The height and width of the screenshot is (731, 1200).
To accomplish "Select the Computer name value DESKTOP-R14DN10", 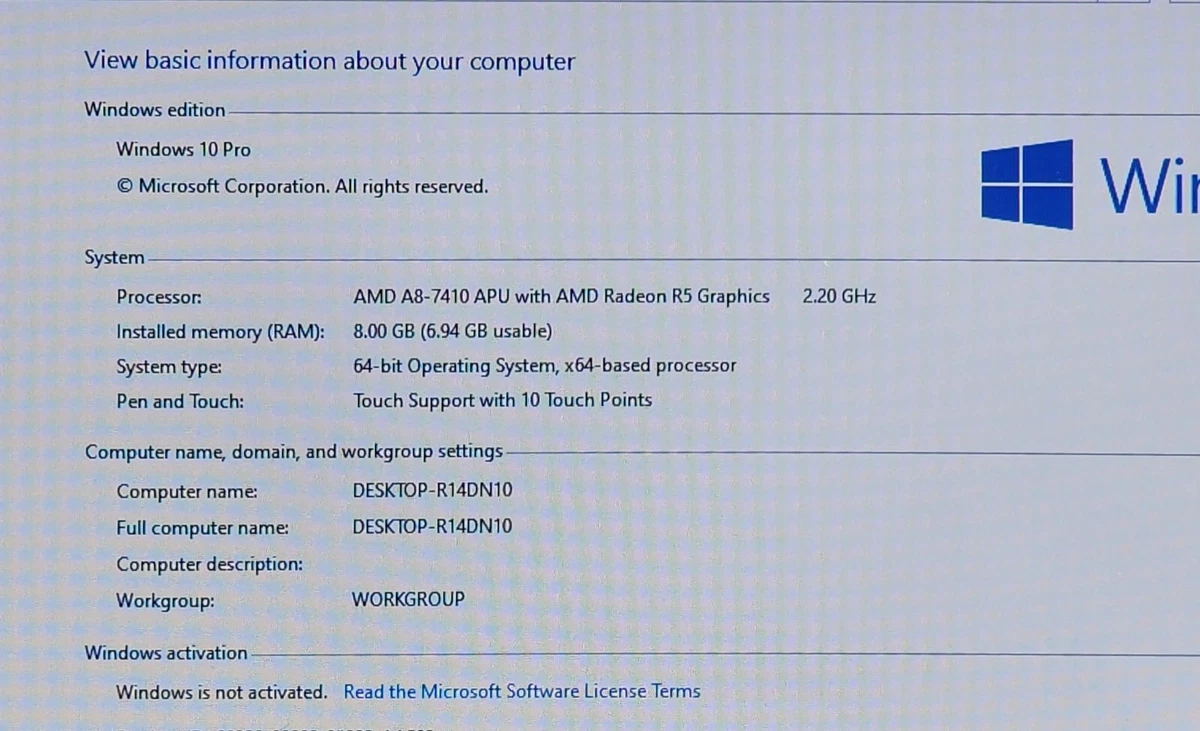I will click(x=432, y=491).
